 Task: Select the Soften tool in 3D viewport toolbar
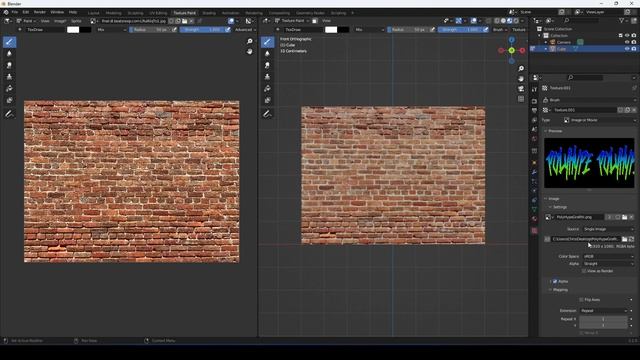tap(267, 53)
